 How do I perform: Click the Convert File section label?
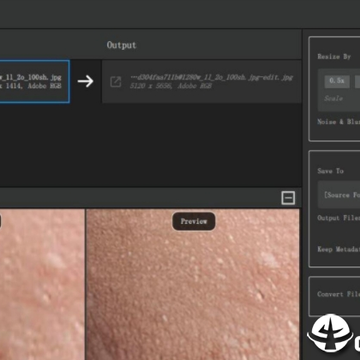[x=339, y=294]
